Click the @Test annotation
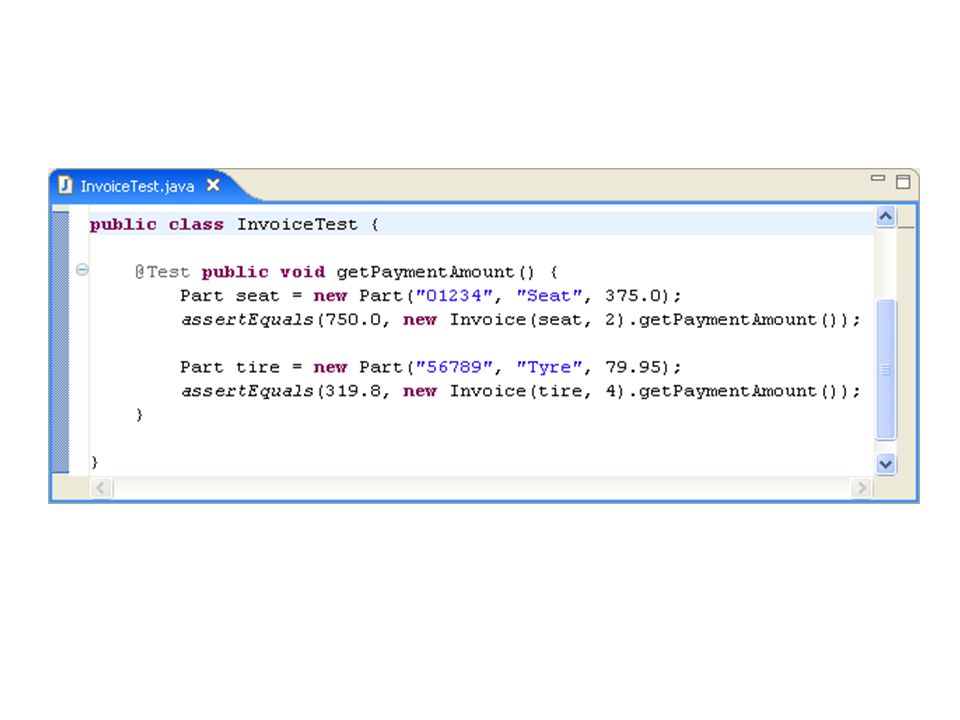This screenshot has width=960, height=720. pyautogui.click(x=162, y=272)
